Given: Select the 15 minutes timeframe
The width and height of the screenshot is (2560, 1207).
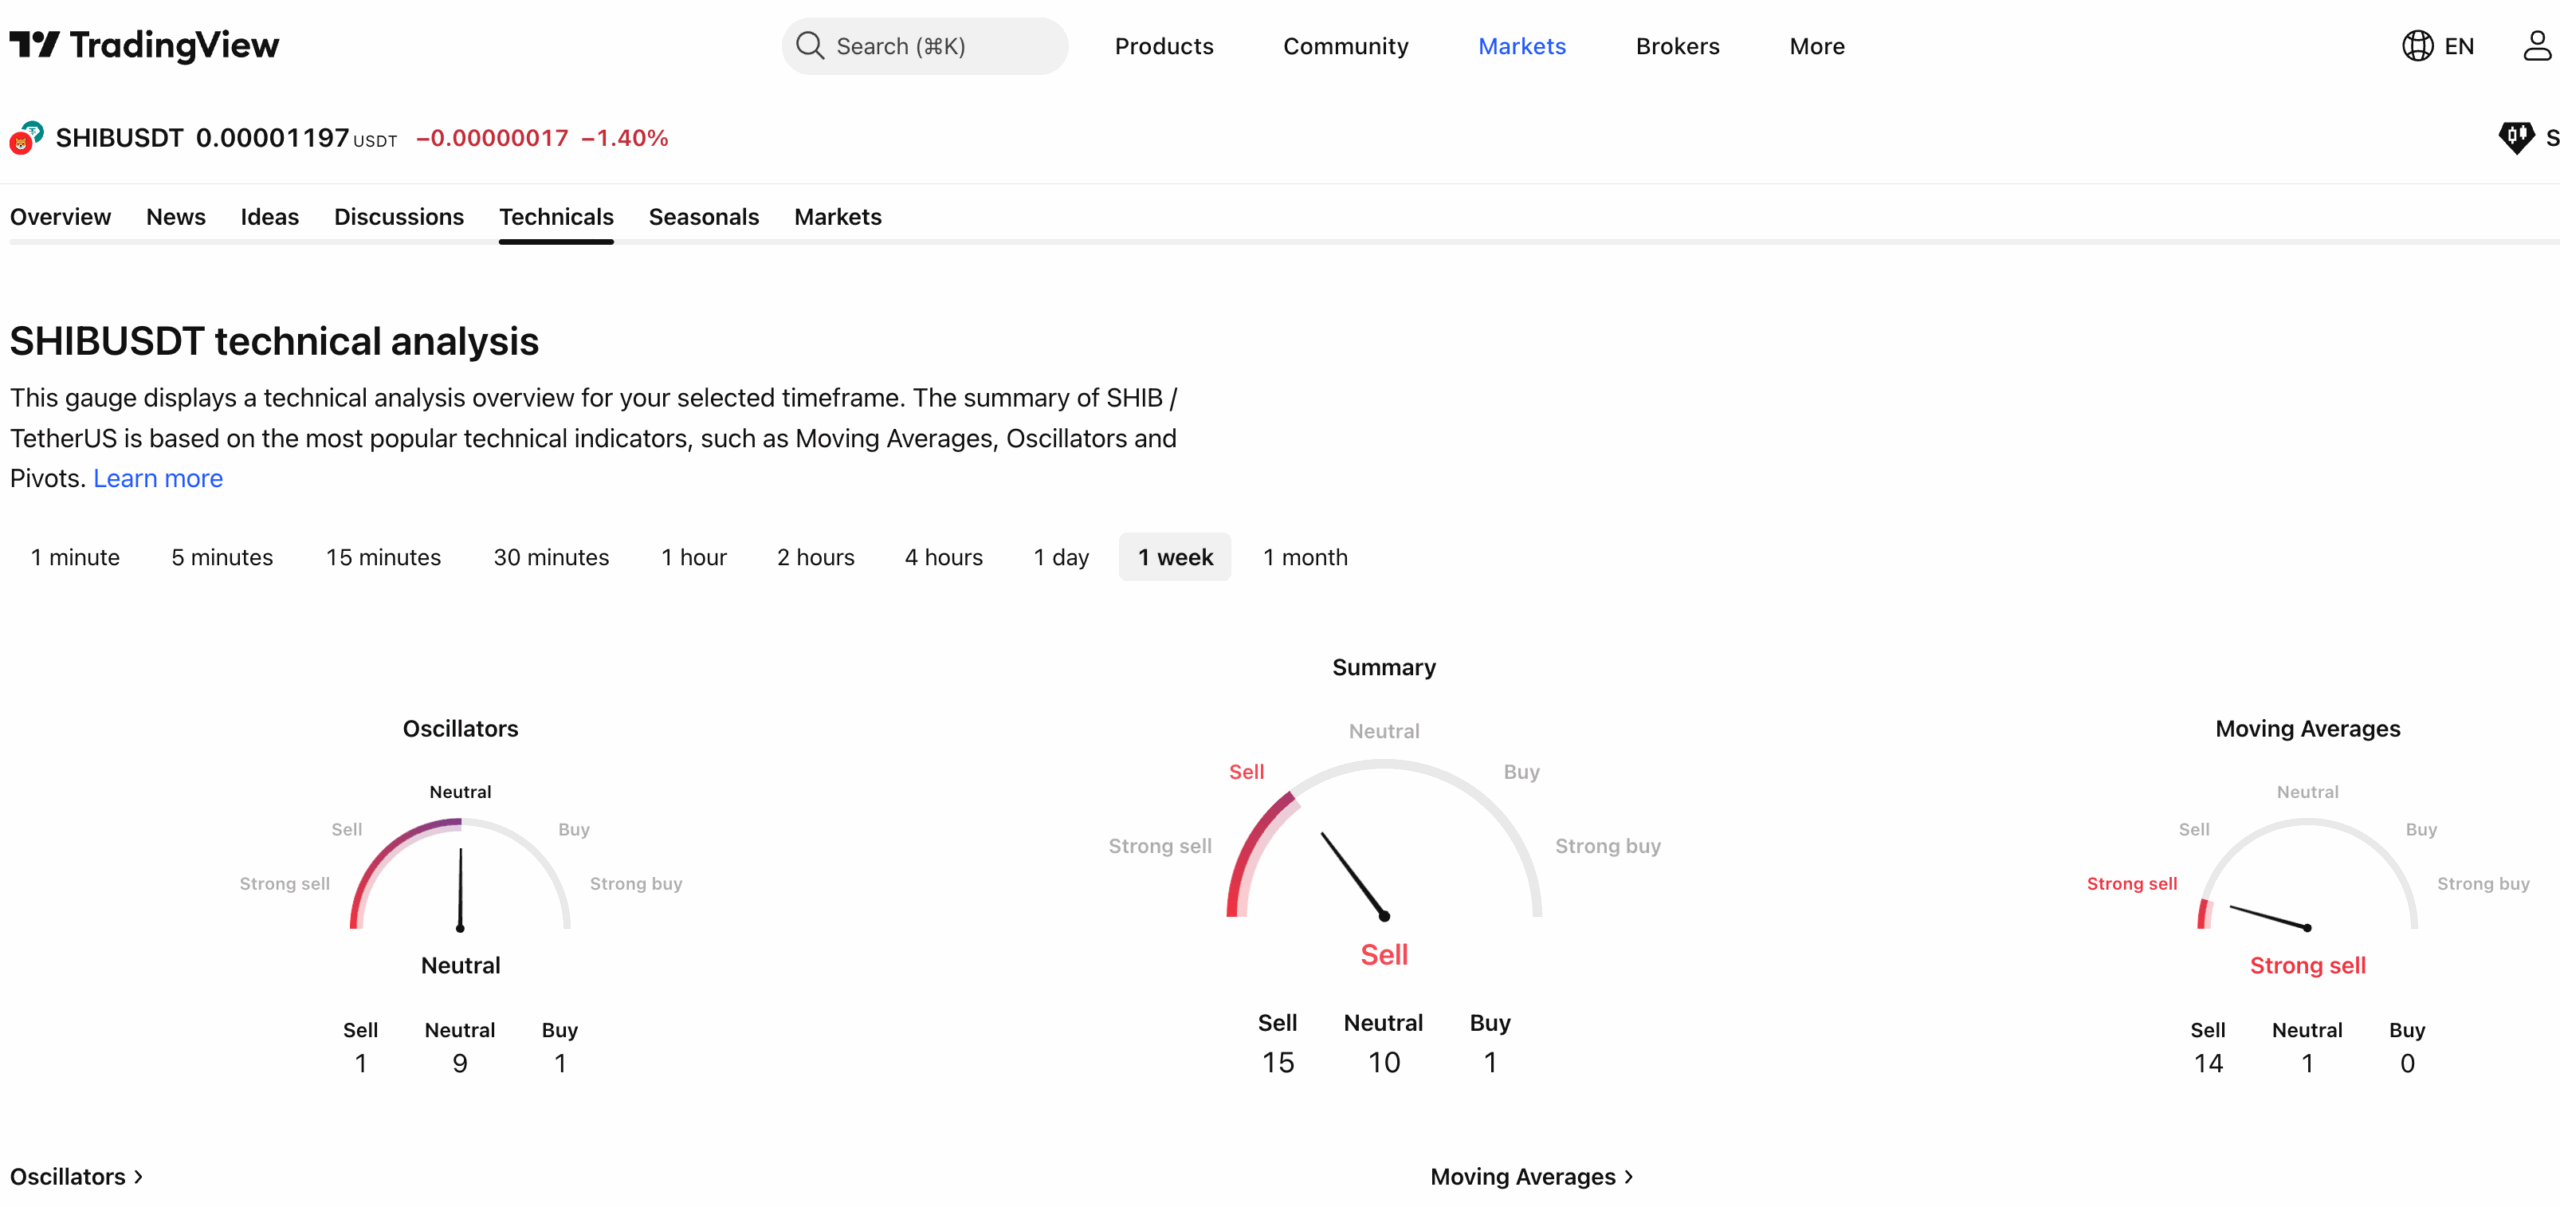Looking at the screenshot, I should (x=383, y=557).
